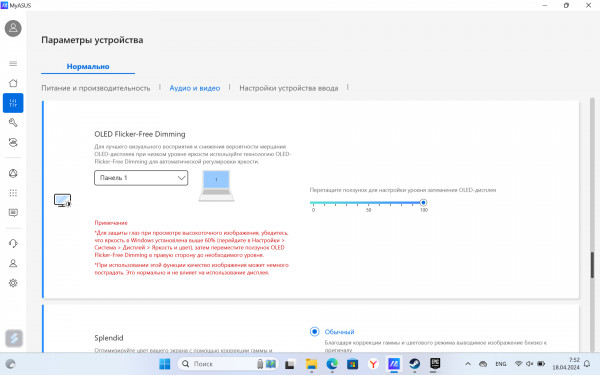This screenshot has height=375, width=600.
Task: Click the OLED Flicker-Free Dimming heading
Action: coord(140,134)
